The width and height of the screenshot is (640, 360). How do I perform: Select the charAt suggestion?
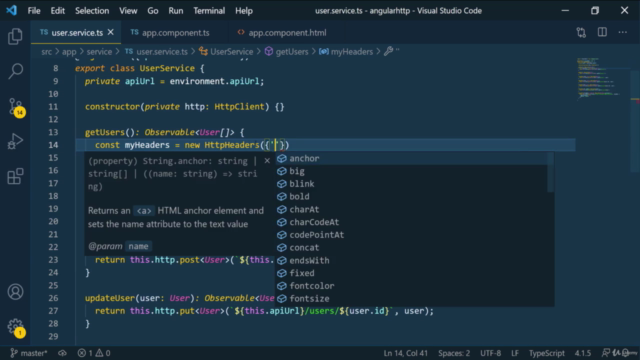411,209
